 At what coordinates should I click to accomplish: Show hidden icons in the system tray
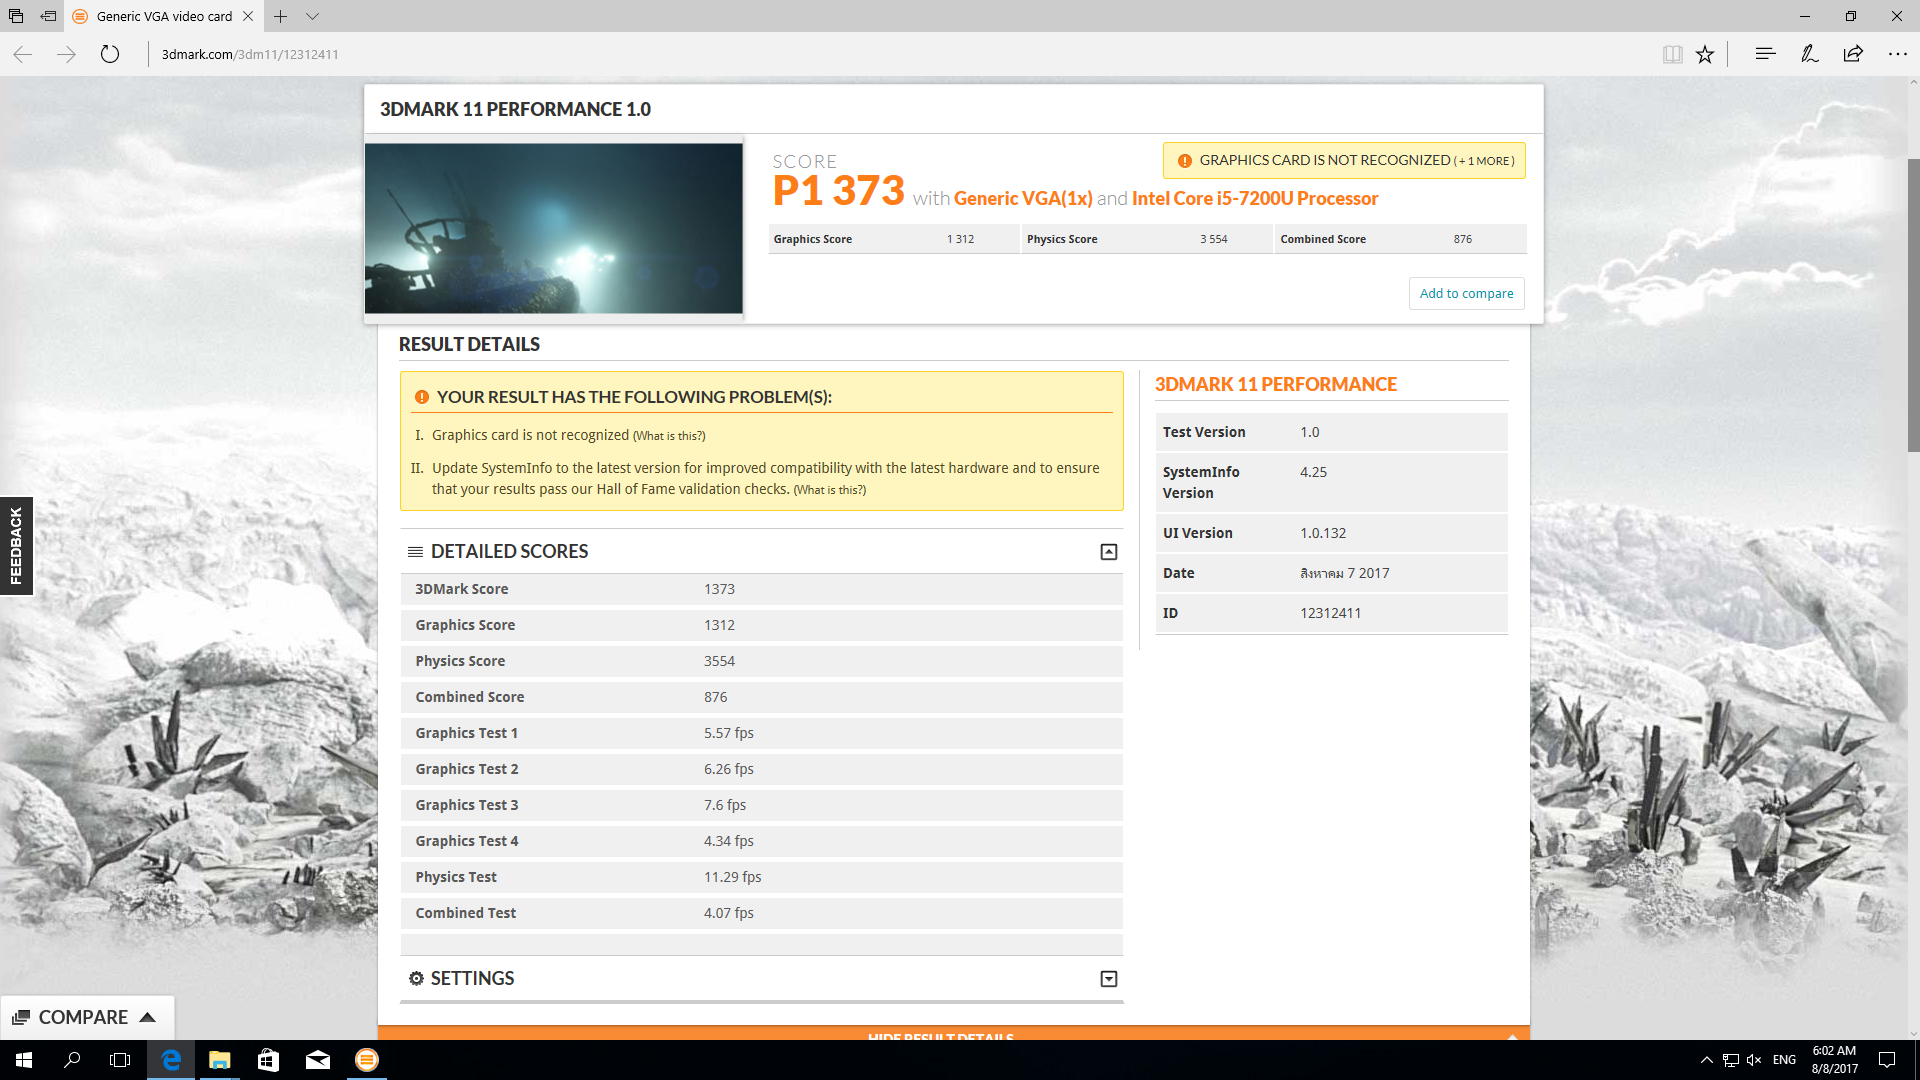click(x=1706, y=1059)
